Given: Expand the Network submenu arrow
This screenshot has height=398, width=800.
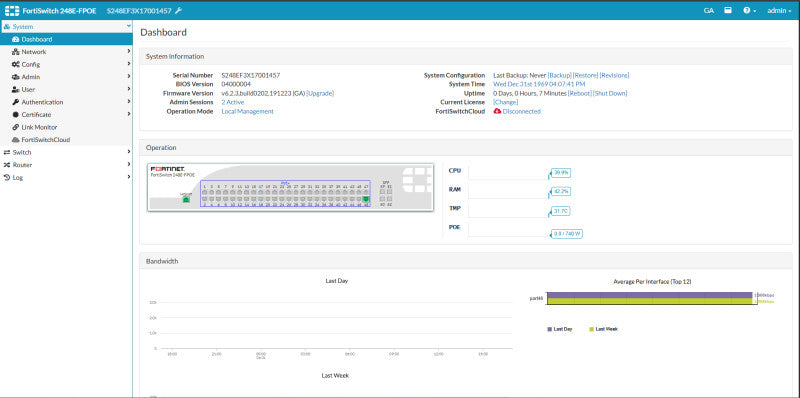Looking at the screenshot, I should tap(129, 52).
